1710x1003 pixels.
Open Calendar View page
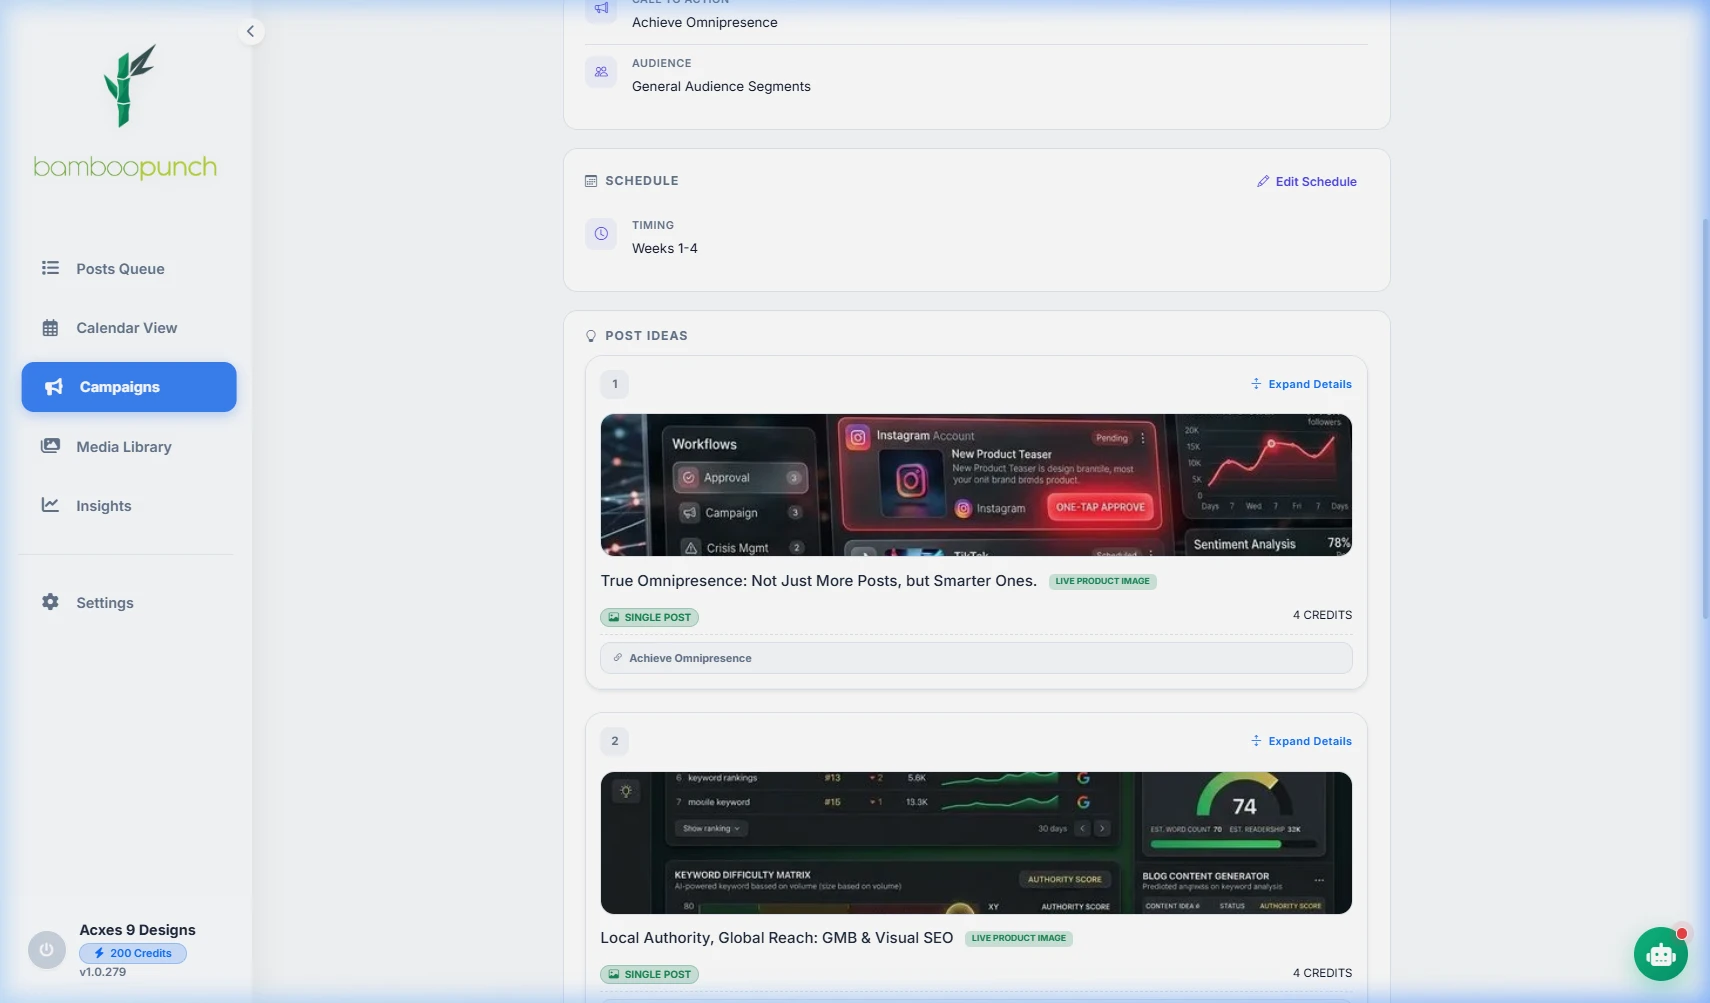tap(128, 327)
